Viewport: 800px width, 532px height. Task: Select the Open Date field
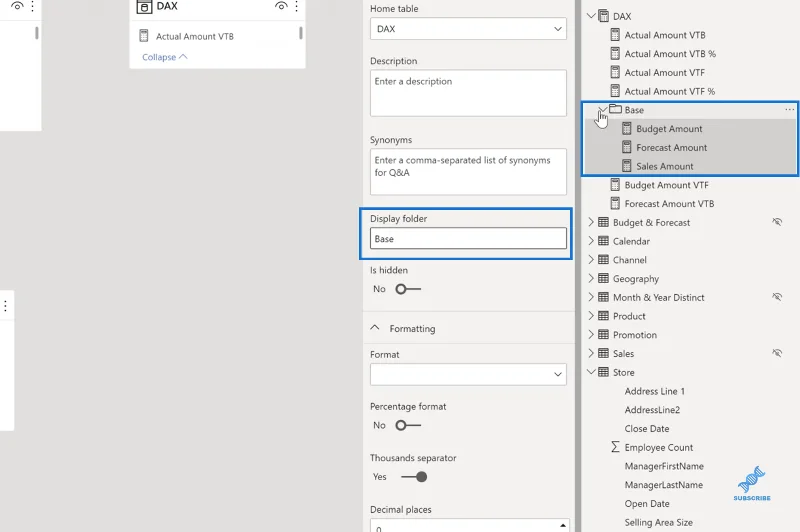[647, 503]
